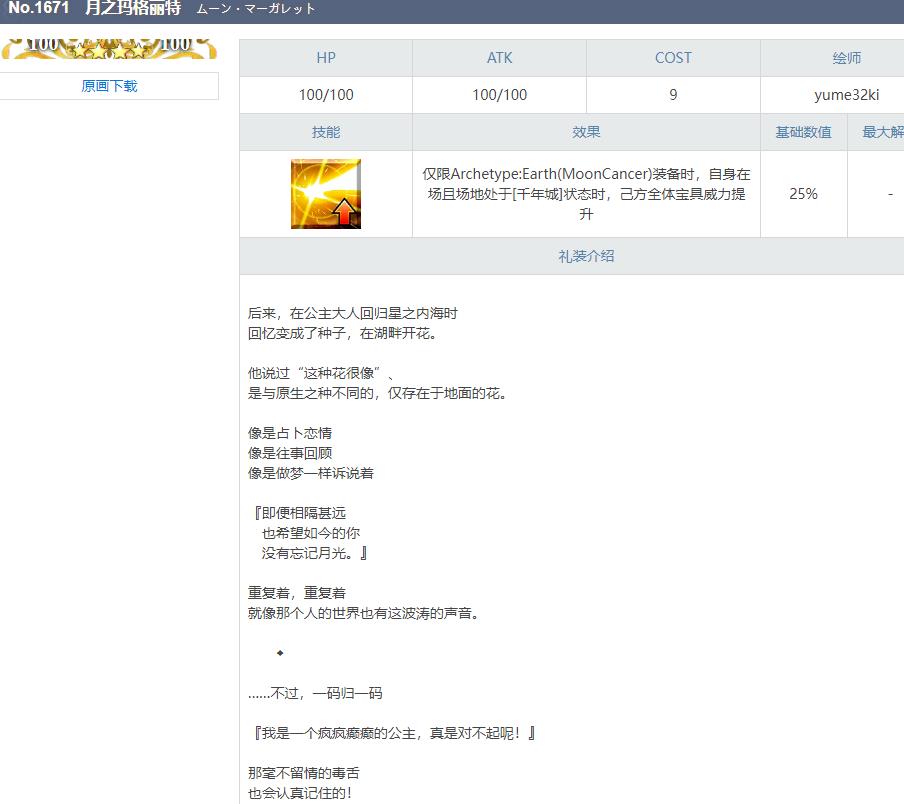Select the 效果 effect column header
Screen dimensions: 904x804
pyautogui.click(x=586, y=132)
